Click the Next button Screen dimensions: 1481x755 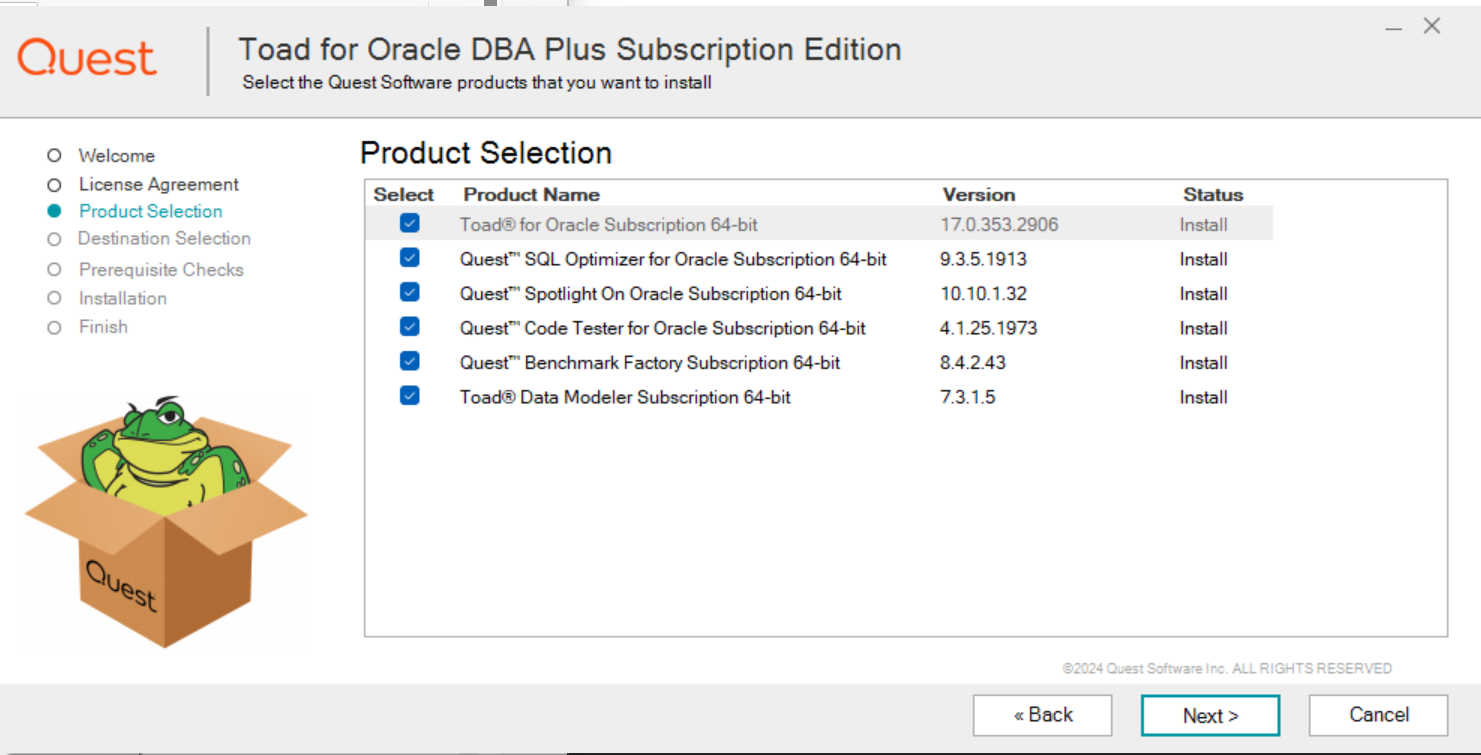tap(1210, 715)
